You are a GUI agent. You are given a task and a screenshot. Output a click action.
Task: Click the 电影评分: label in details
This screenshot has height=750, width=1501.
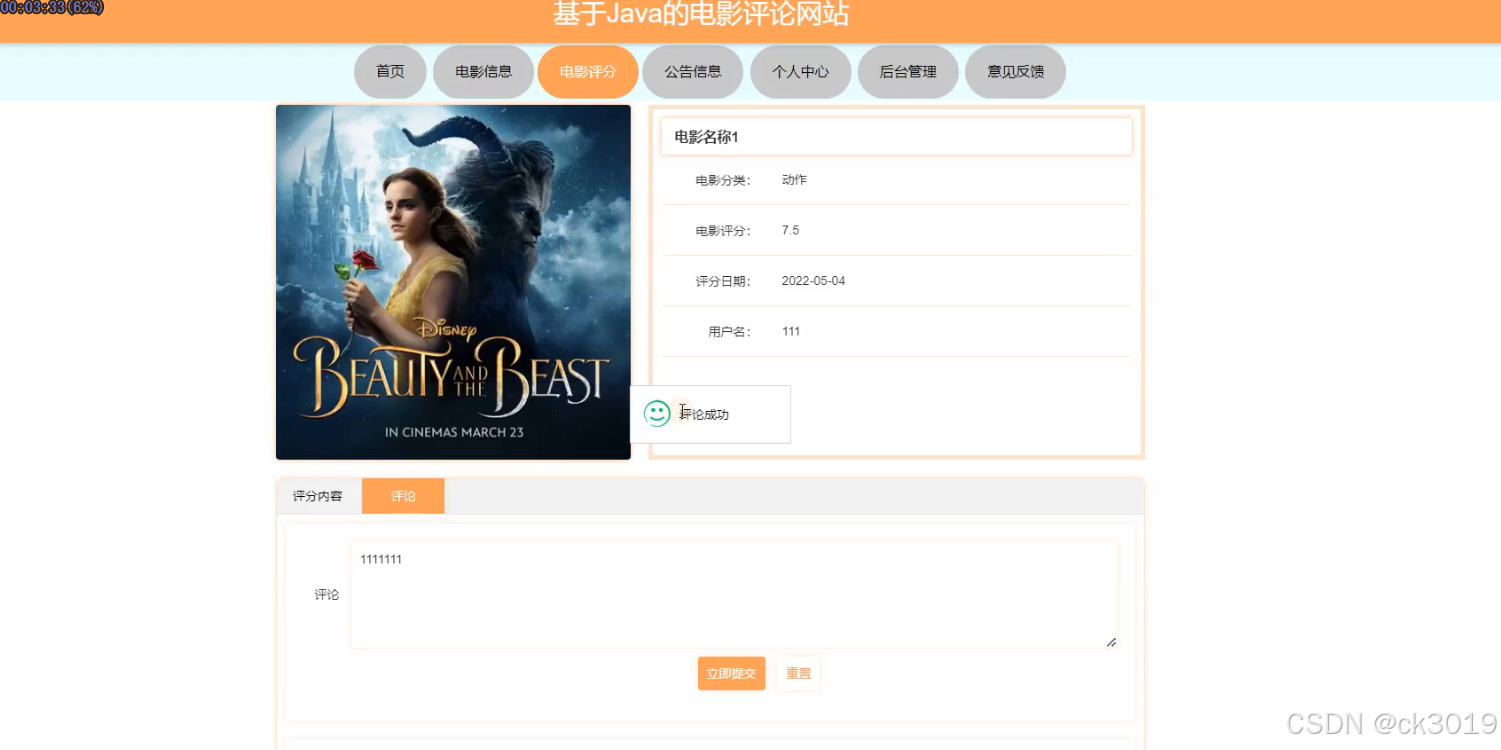(x=723, y=230)
